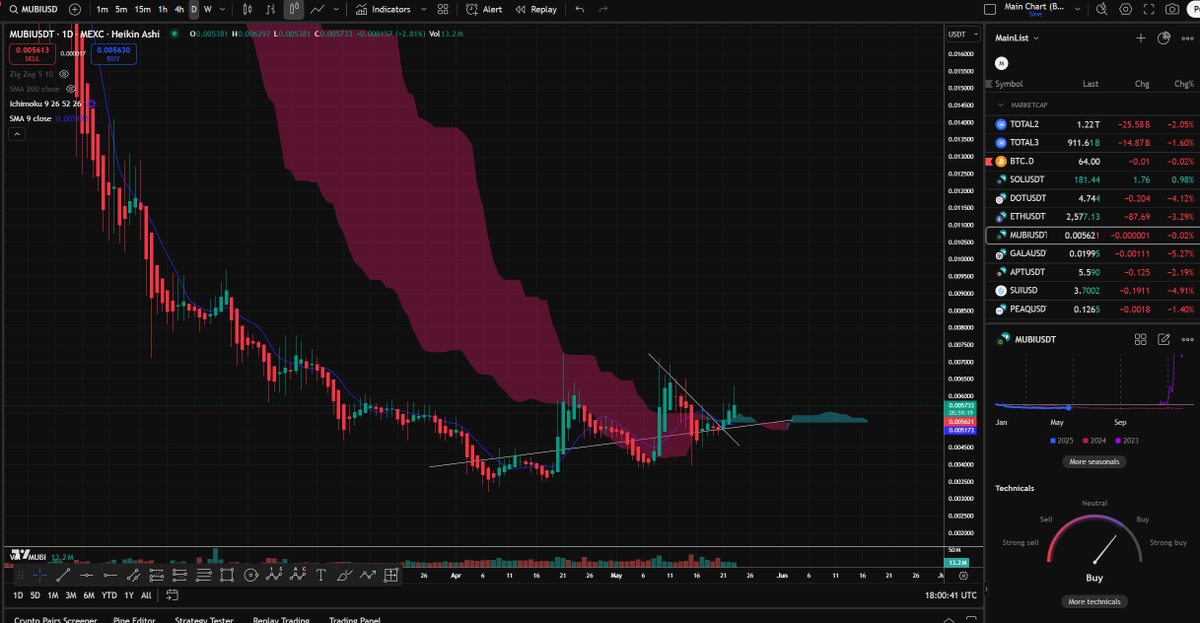Select the 15m timeframe

coord(143,9)
